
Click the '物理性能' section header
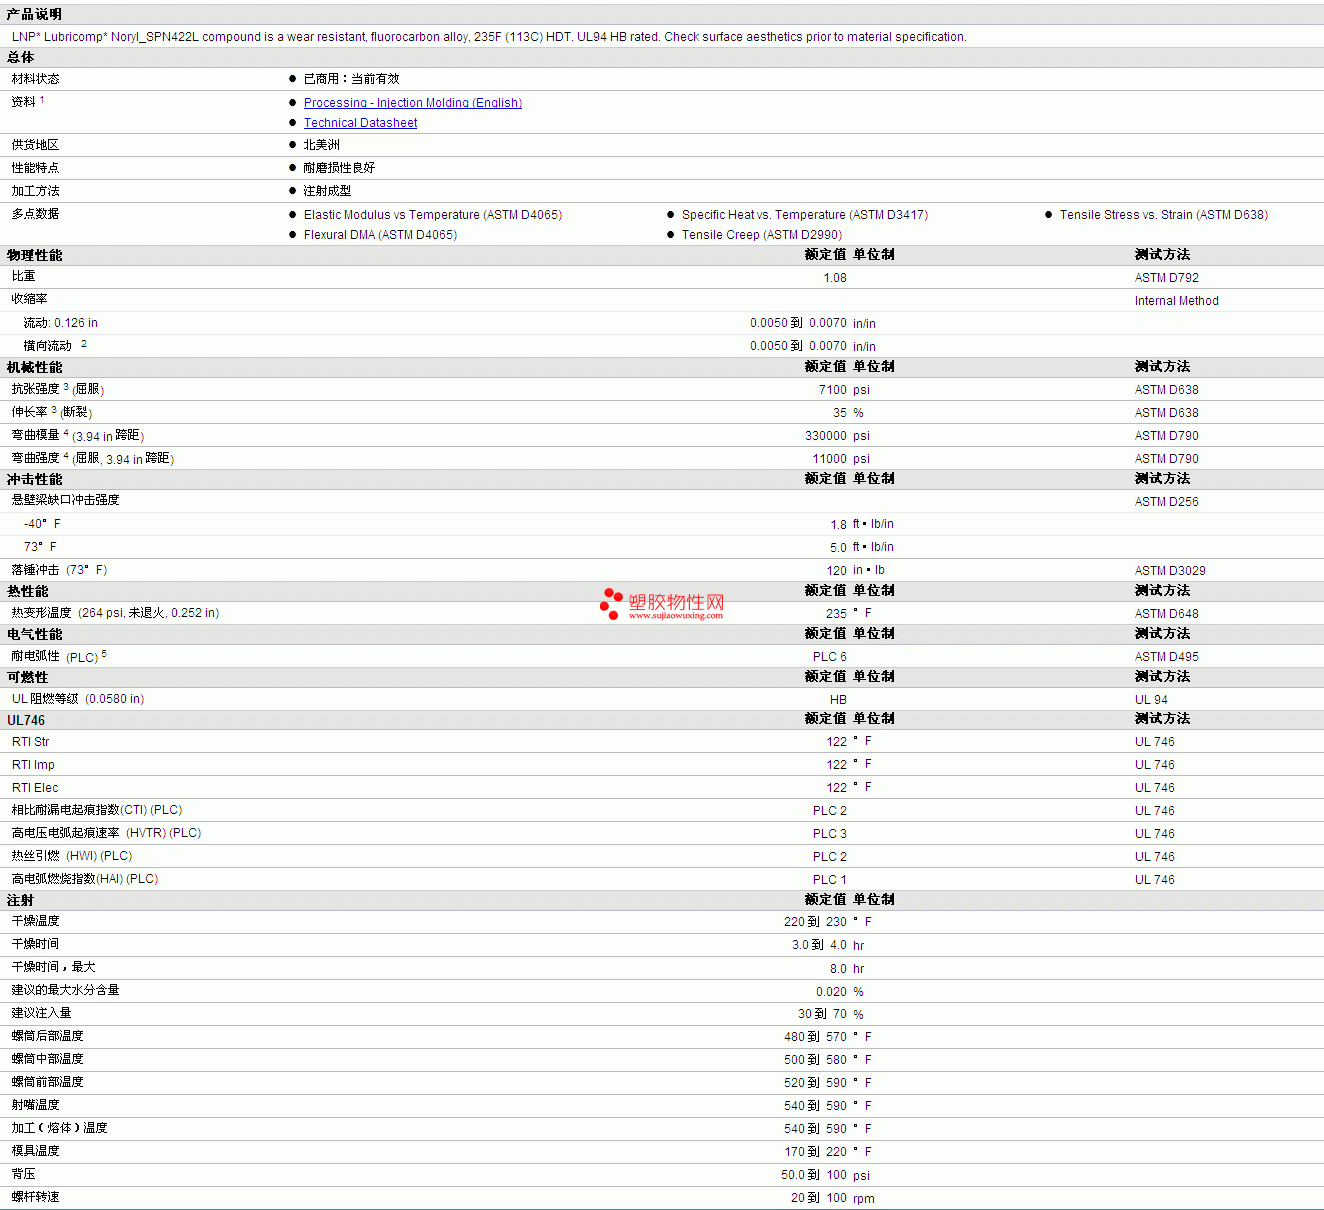coord(35,255)
